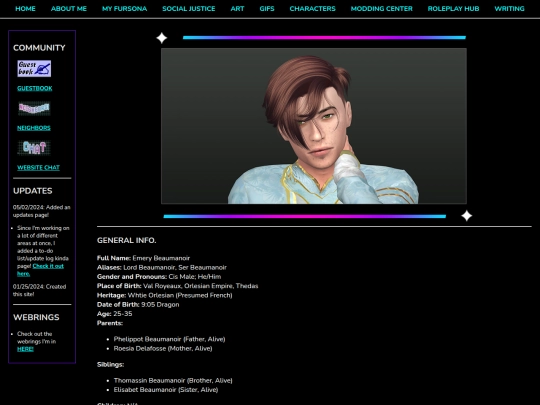This screenshot has width=540, height=405.
Task: Open the Writing page
Action: (x=509, y=9)
